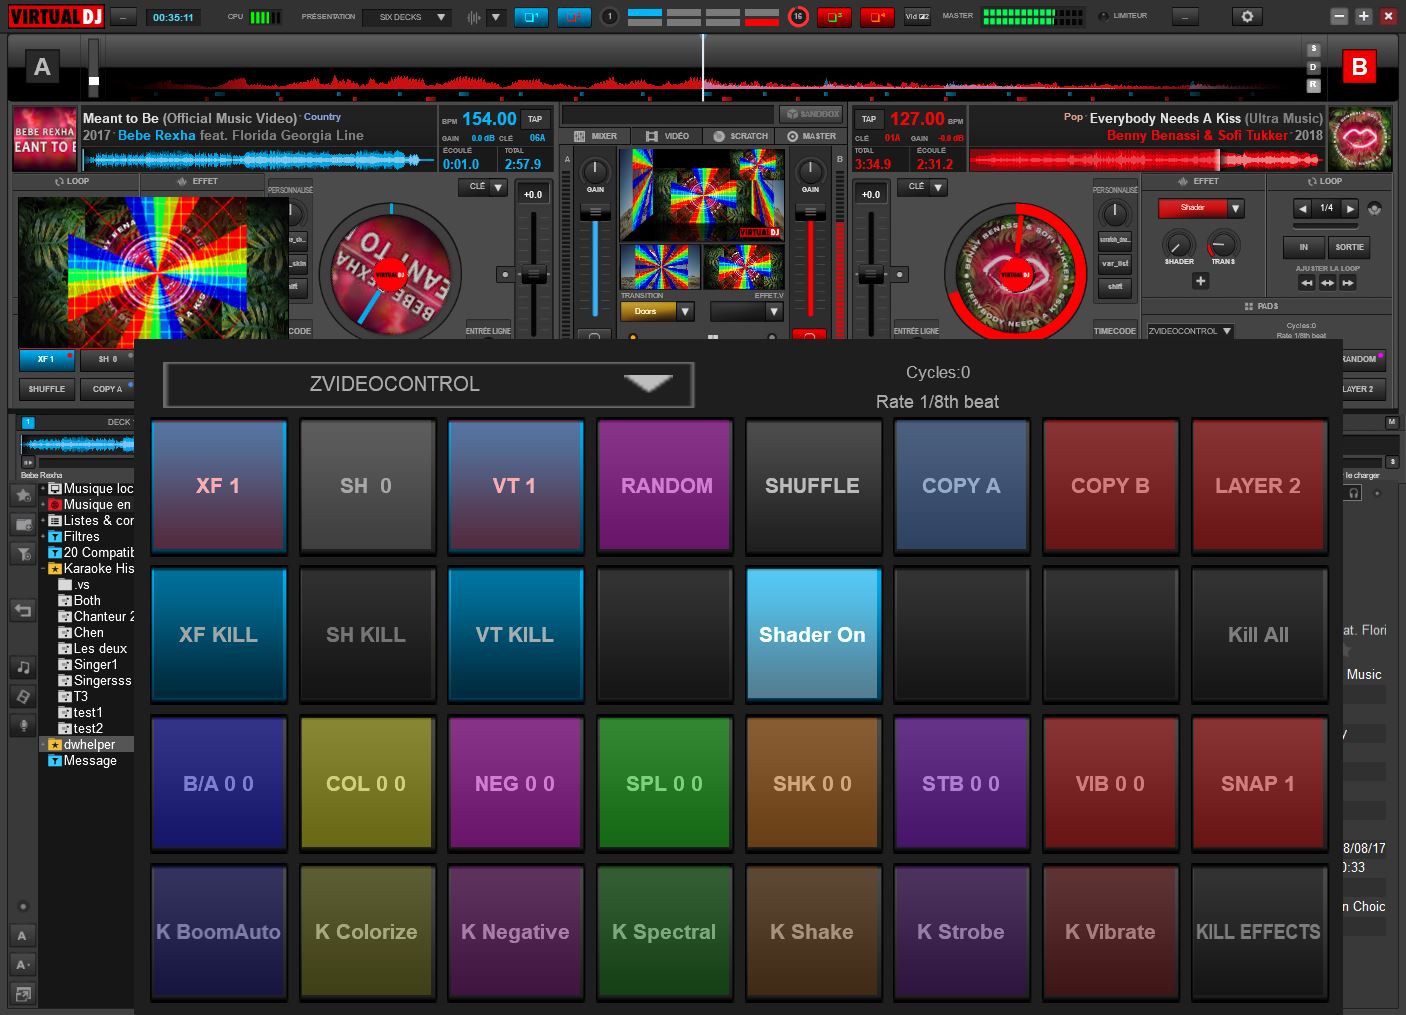
Task: Click the back arrow icon in browser sidebar
Action: tap(23, 610)
